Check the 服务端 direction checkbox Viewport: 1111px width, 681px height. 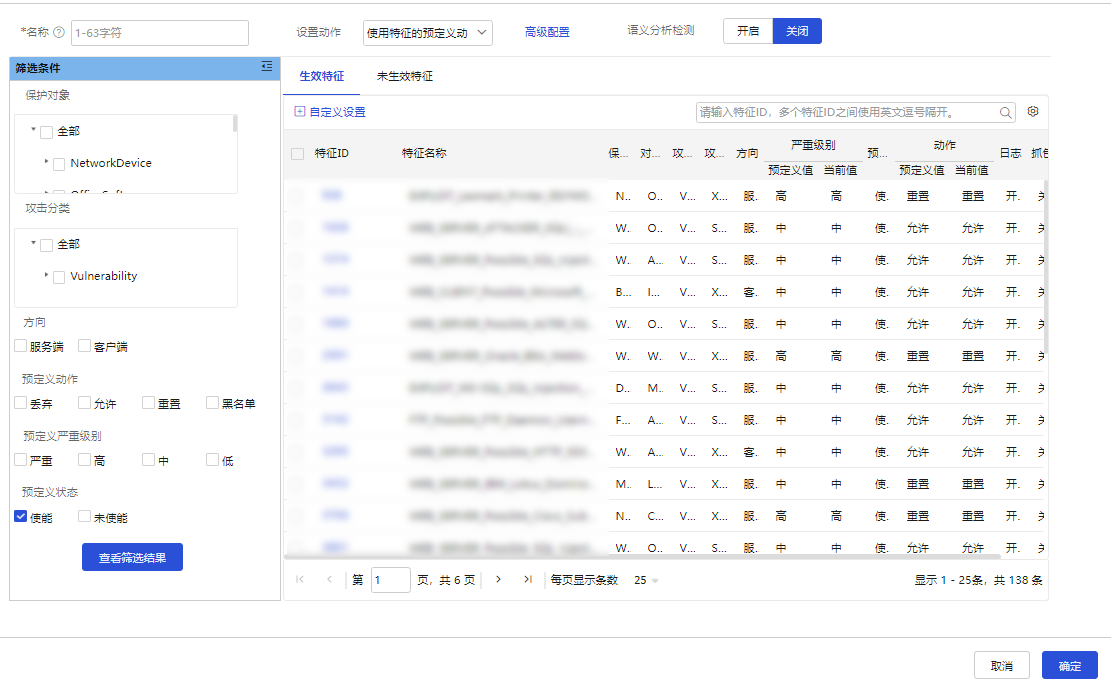(20, 346)
